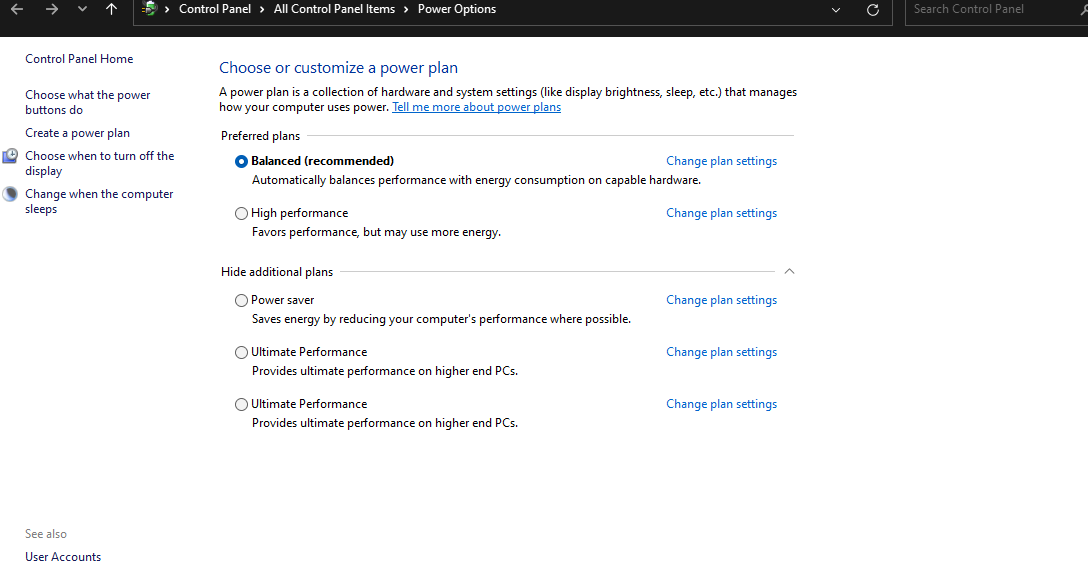Refresh the Power Options page

[x=873, y=10]
